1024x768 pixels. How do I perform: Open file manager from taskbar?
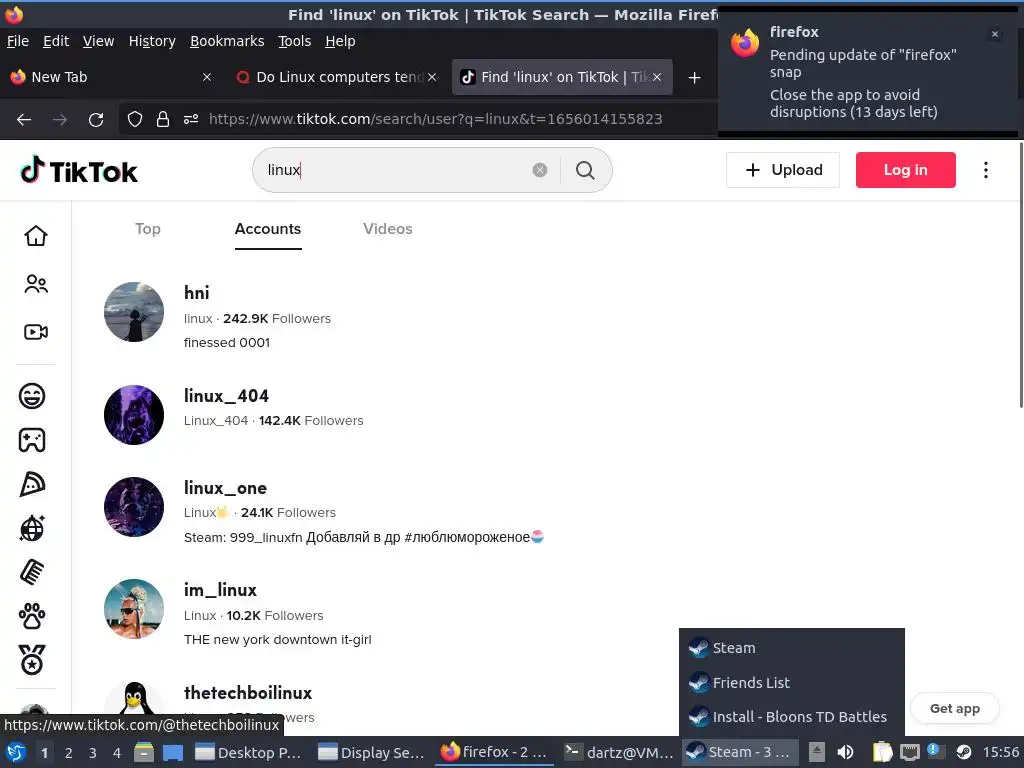click(x=144, y=752)
